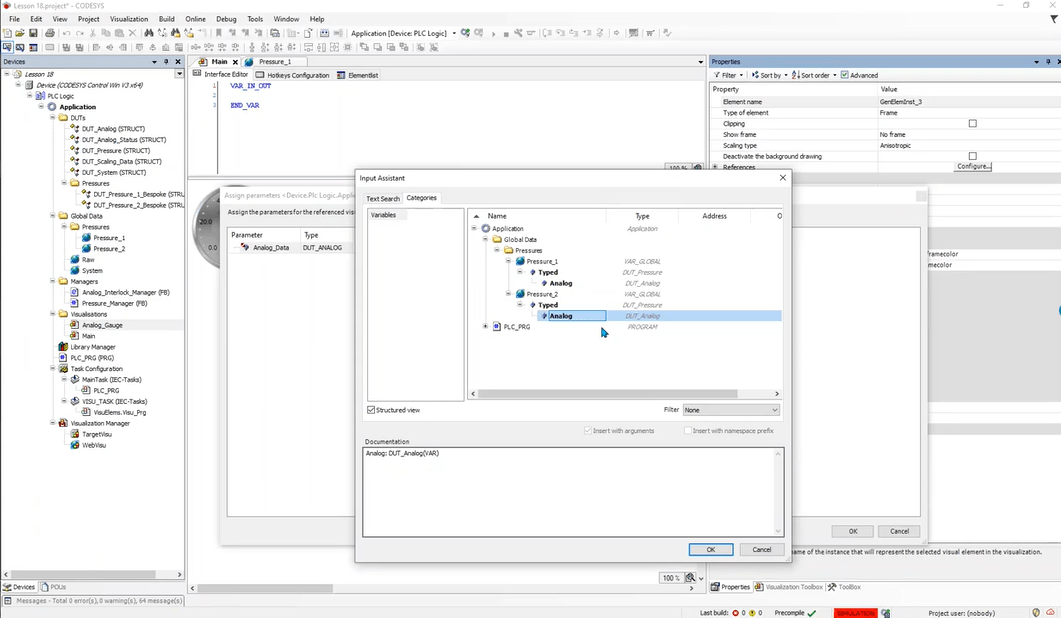The width and height of the screenshot is (1061, 618).
Task: Confirm with the Input Assistant OK button
Action: tap(710, 550)
